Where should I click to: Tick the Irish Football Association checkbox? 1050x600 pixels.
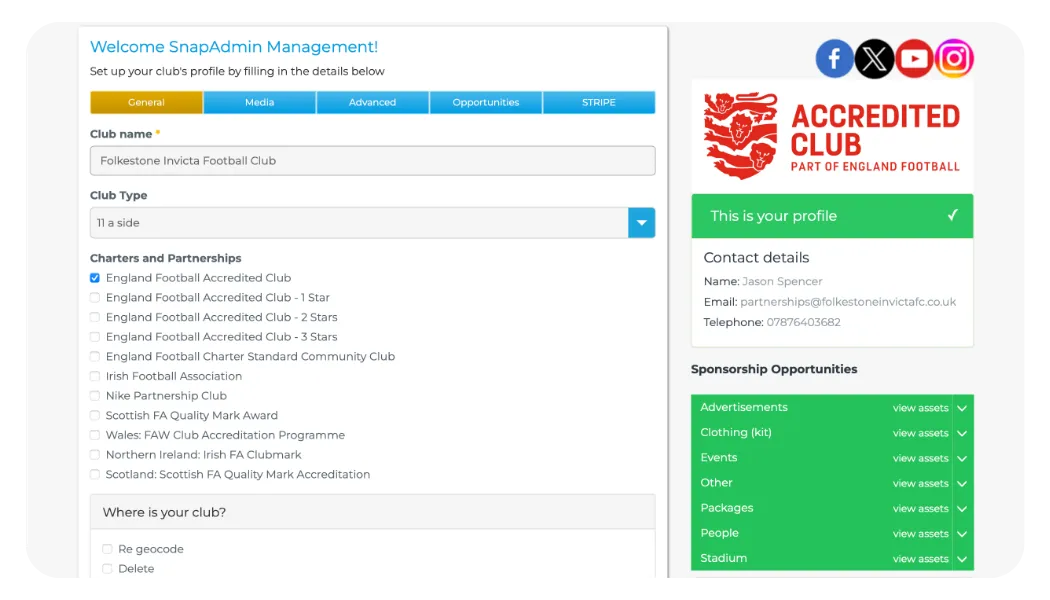coord(95,376)
